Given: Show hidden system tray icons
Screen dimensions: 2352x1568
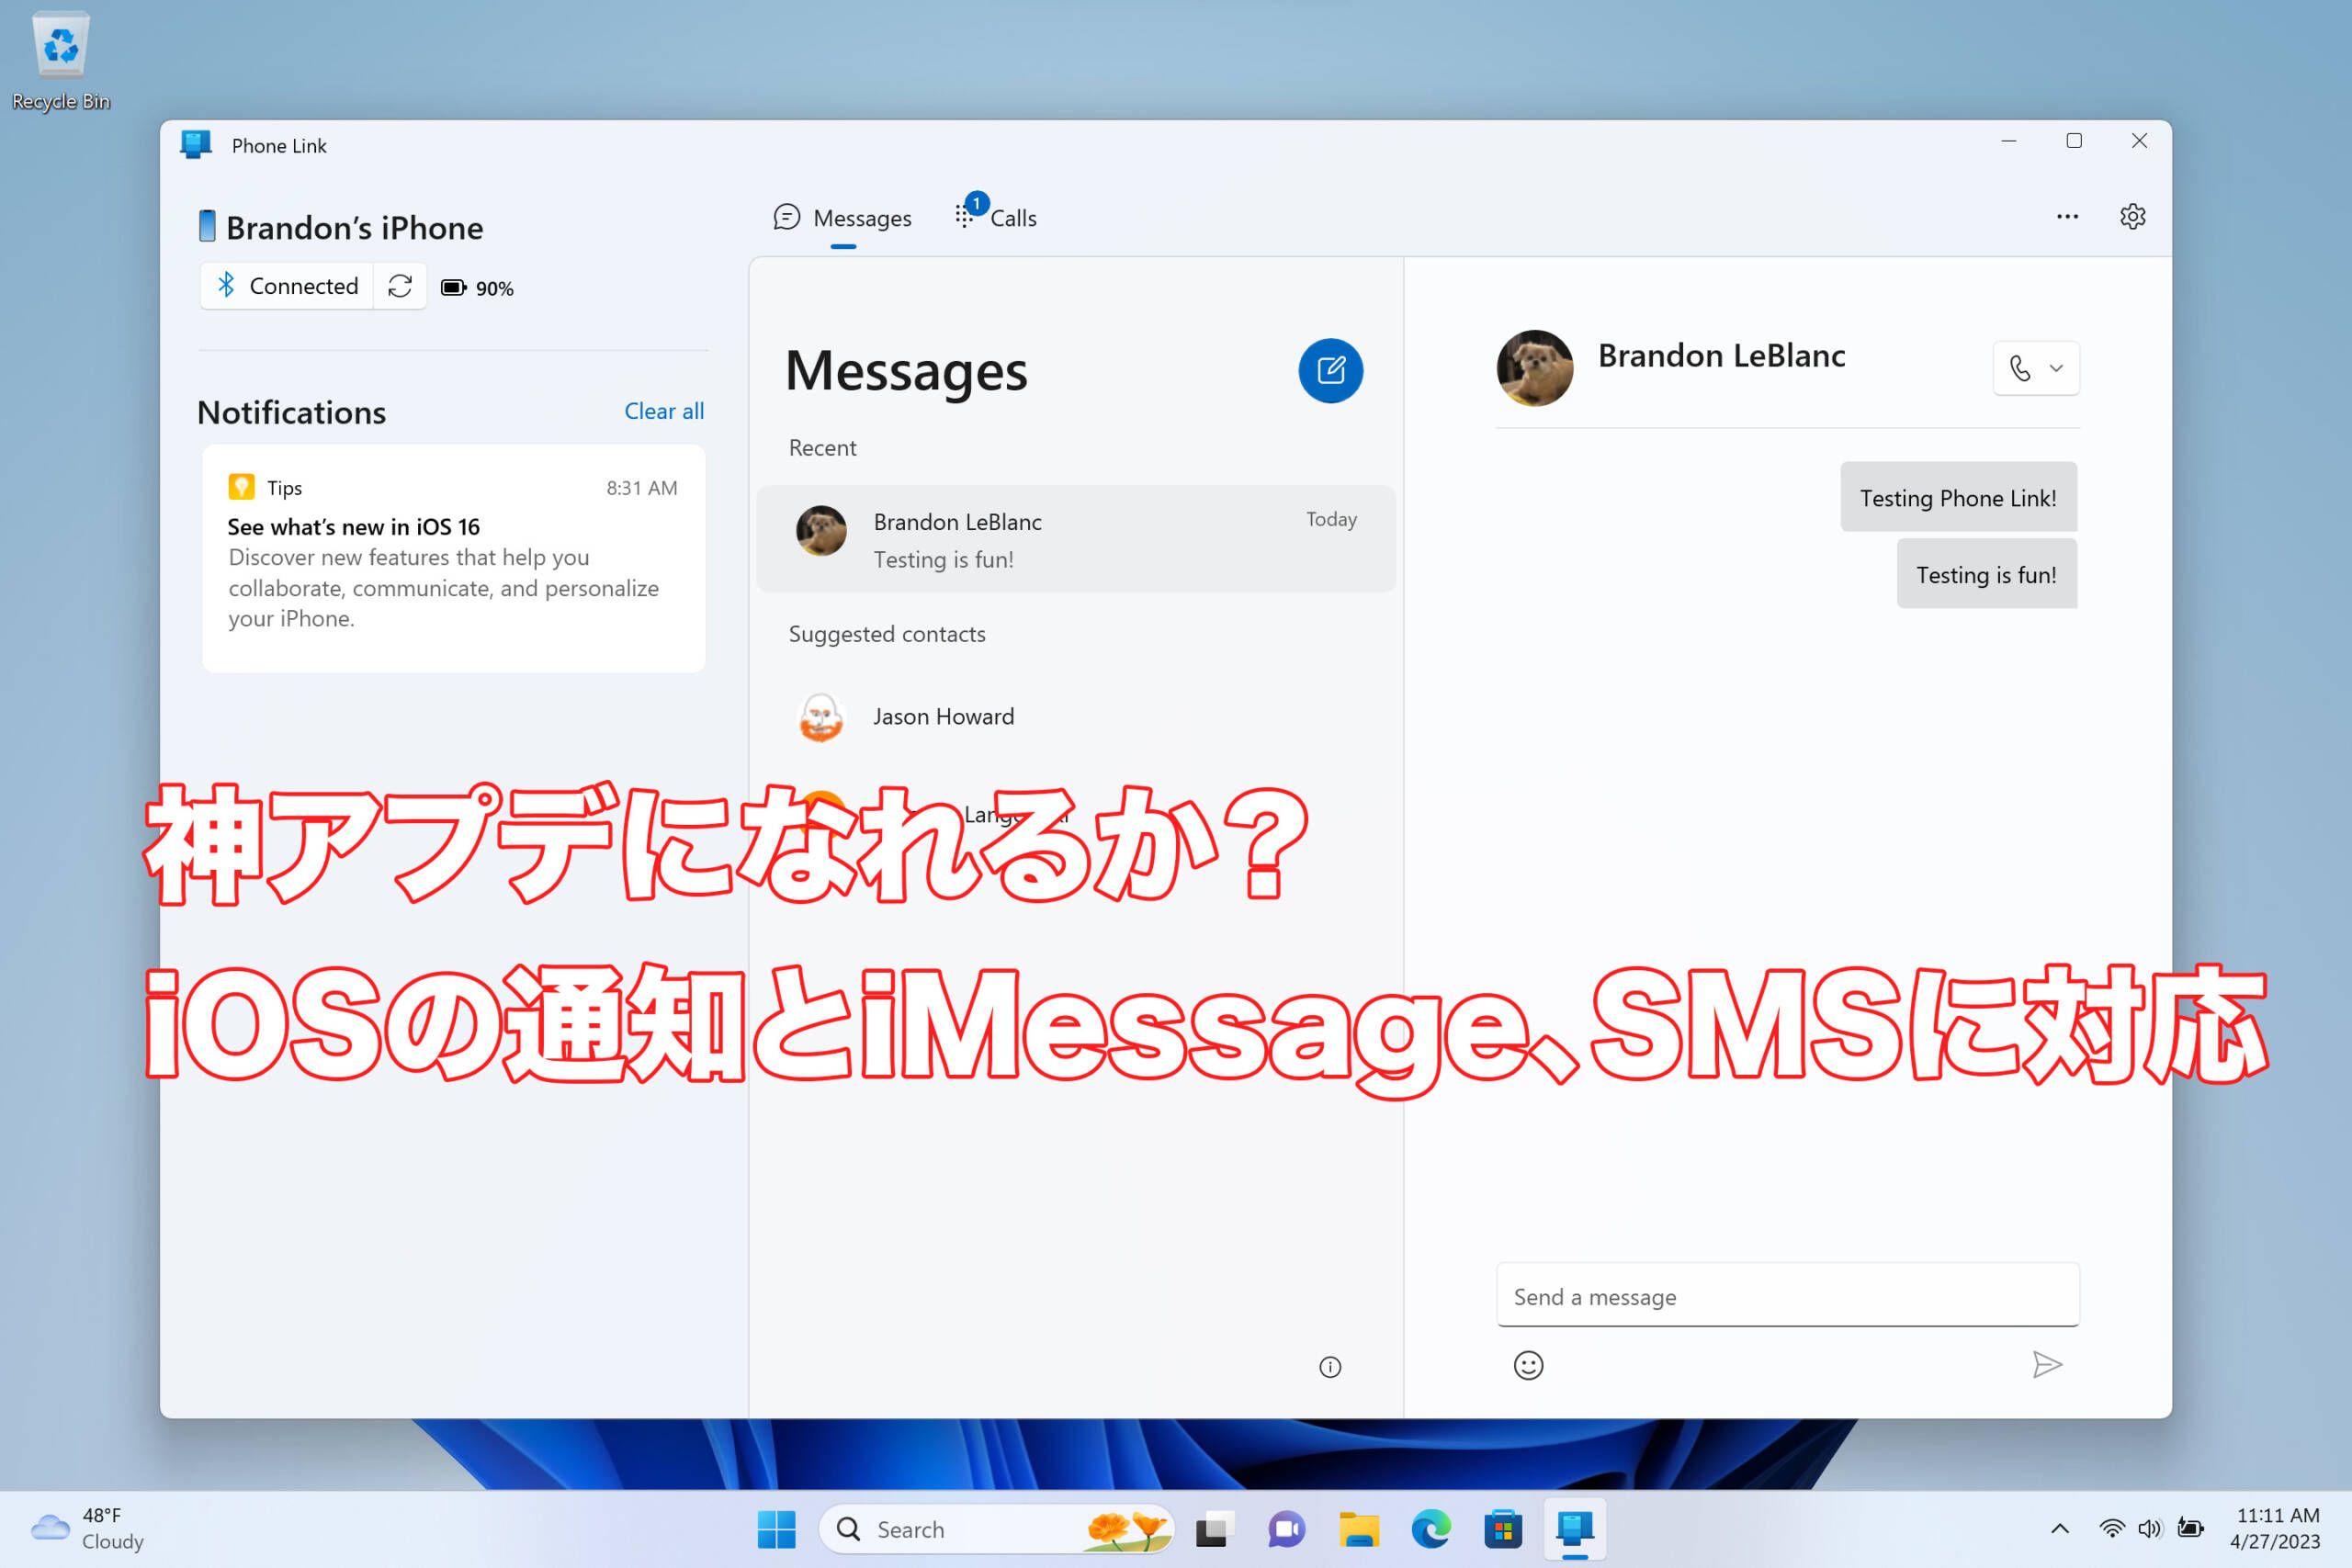Looking at the screenshot, I should 2060,1528.
